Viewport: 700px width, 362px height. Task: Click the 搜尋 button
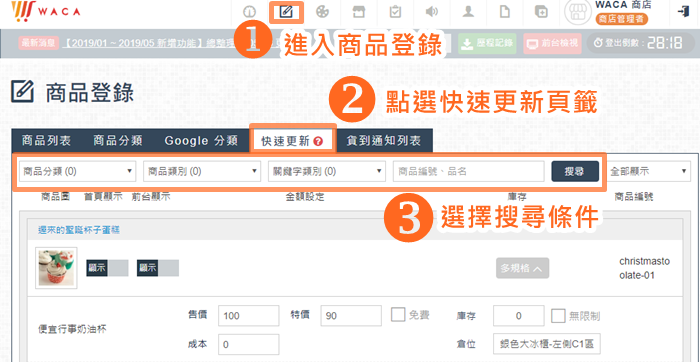tap(575, 171)
